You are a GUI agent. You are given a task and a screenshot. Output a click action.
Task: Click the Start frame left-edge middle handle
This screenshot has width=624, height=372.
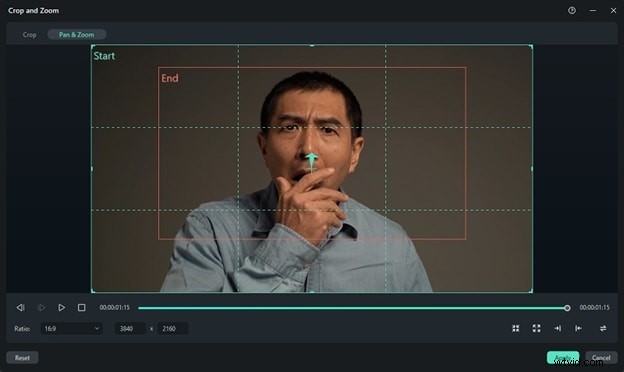point(92,169)
